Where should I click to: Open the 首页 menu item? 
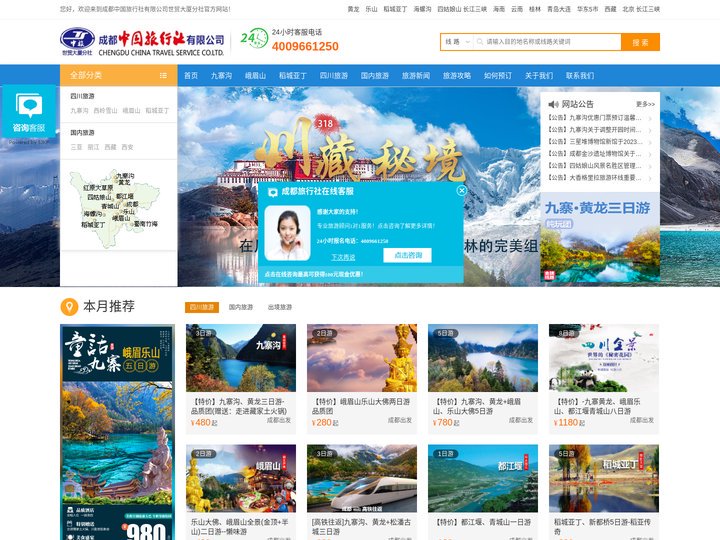pyautogui.click(x=191, y=76)
